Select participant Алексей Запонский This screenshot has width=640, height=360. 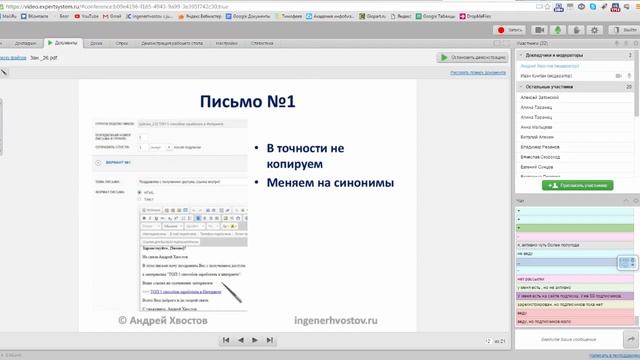[x=539, y=98]
